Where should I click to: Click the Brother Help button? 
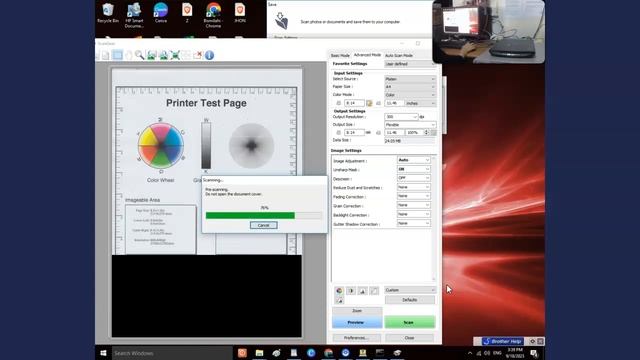(502, 341)
